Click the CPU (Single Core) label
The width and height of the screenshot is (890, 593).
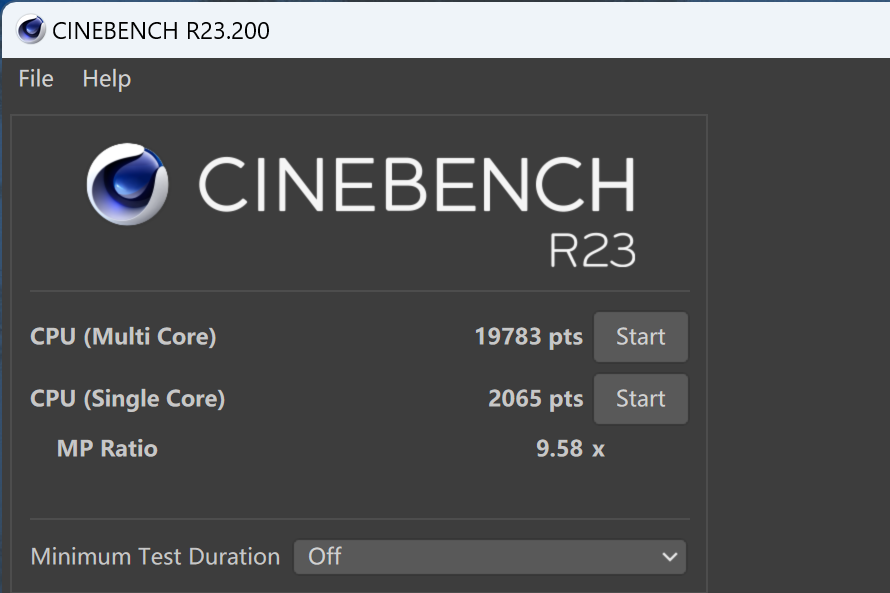128,398
